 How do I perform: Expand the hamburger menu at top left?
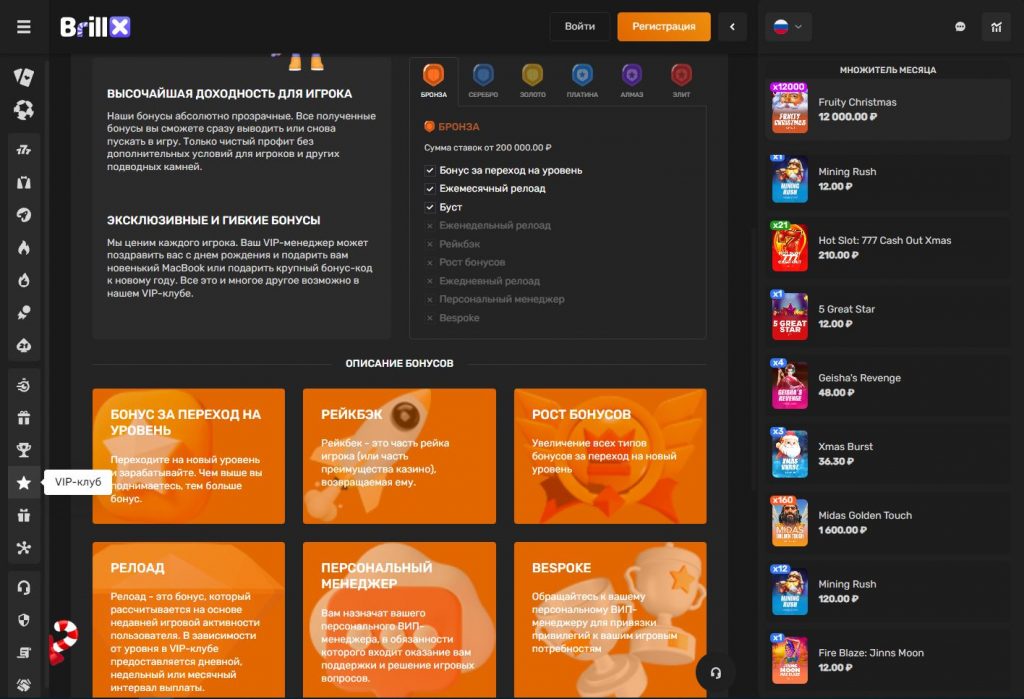click(24, 27)
